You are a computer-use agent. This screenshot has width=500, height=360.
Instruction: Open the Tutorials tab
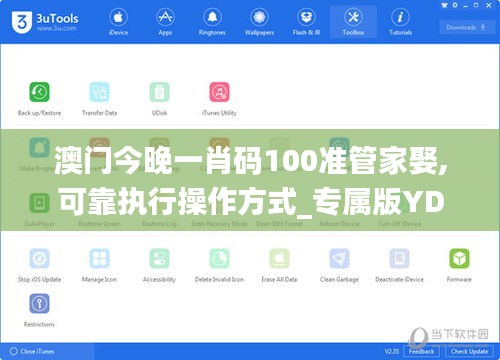pos(400,22)
